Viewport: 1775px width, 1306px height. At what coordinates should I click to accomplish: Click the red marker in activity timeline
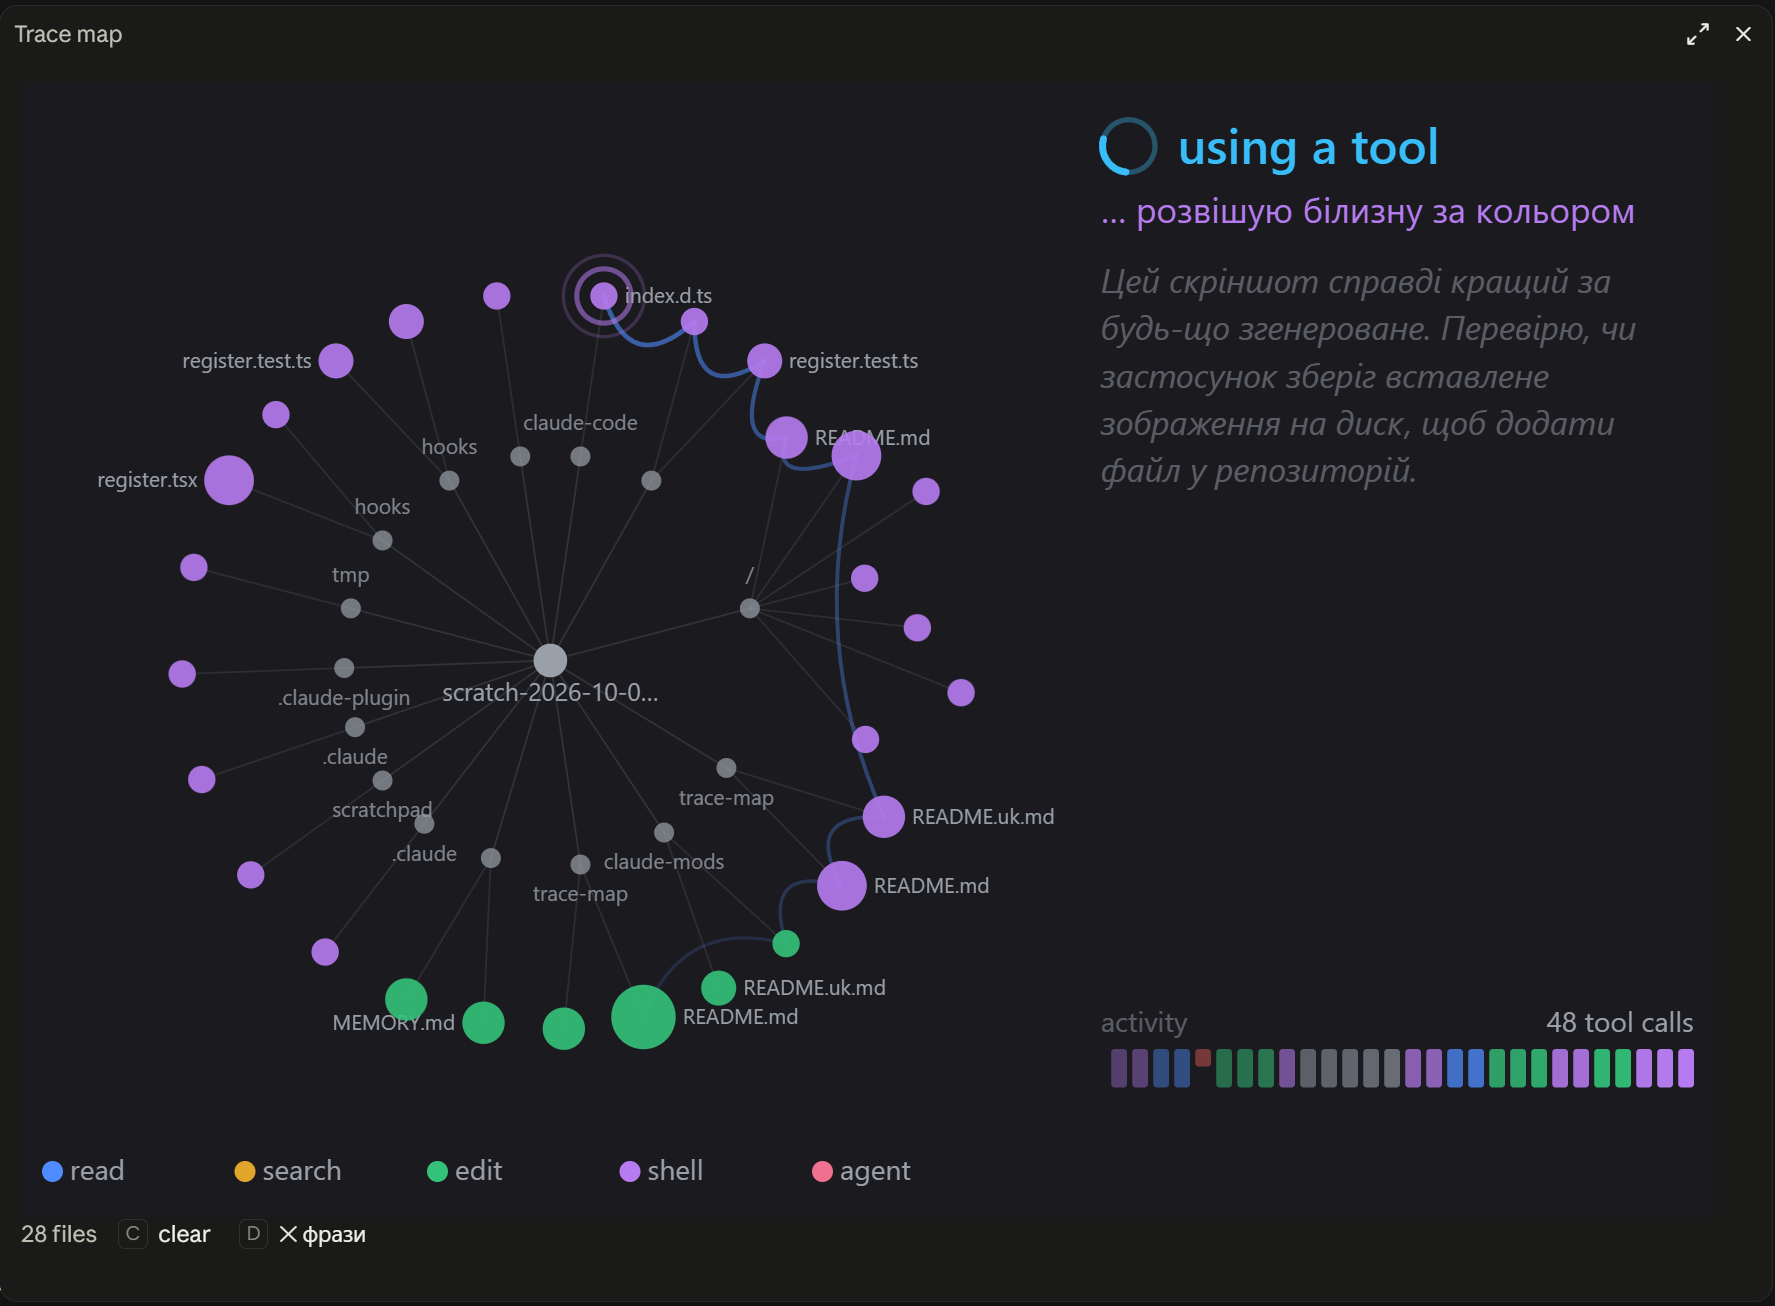1203,1057
